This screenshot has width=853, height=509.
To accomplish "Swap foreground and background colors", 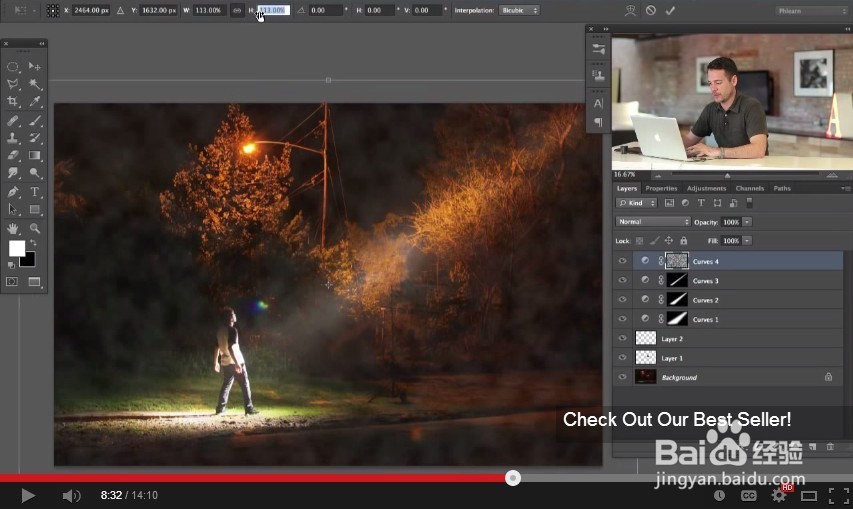I will (x=33, y=243).
